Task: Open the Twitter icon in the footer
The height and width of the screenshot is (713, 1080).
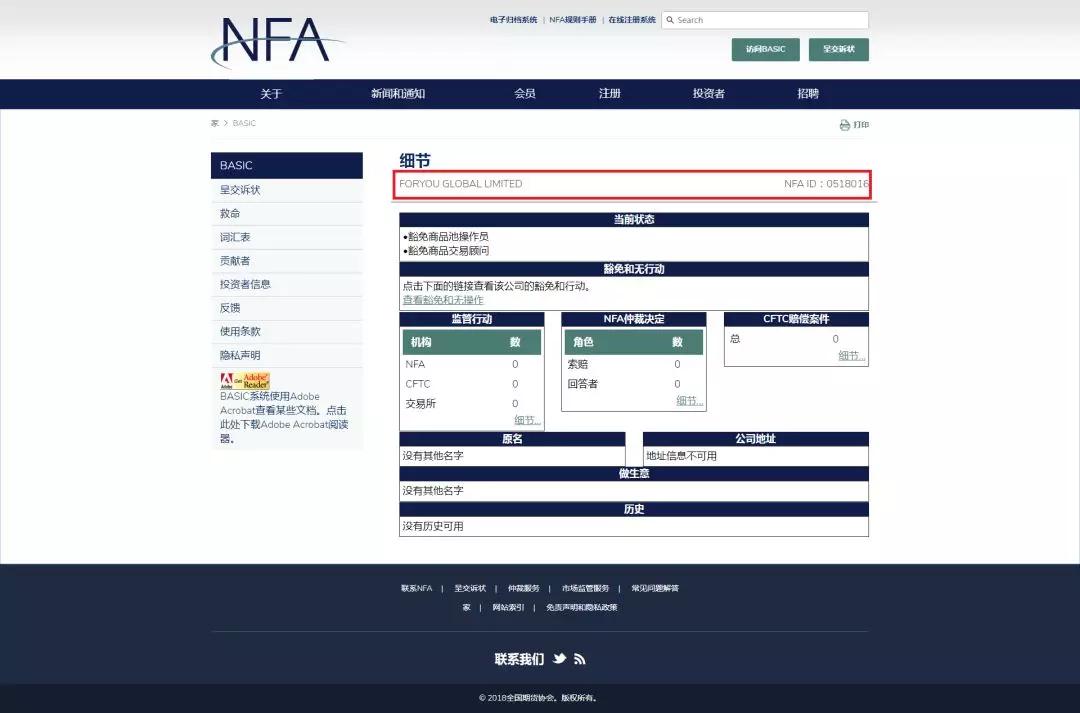Action: coord(559,658)
